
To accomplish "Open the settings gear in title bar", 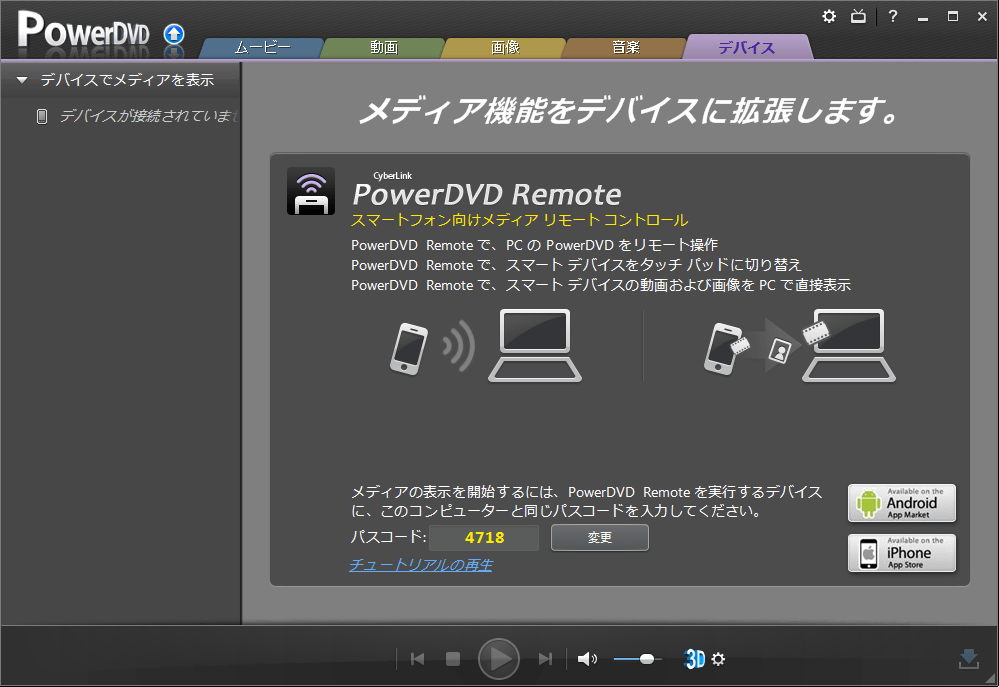I will (828, 17).
